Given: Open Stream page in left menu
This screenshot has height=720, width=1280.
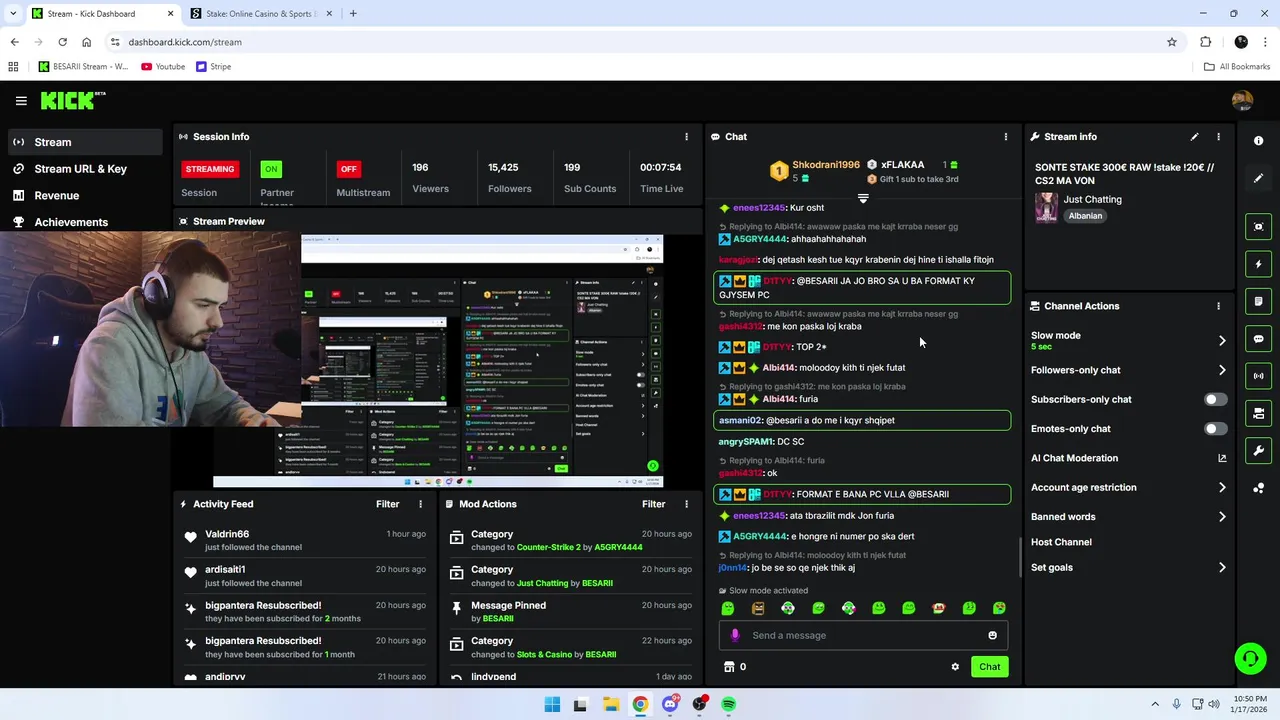Looking at the screenshot, I should click(84, 142).
